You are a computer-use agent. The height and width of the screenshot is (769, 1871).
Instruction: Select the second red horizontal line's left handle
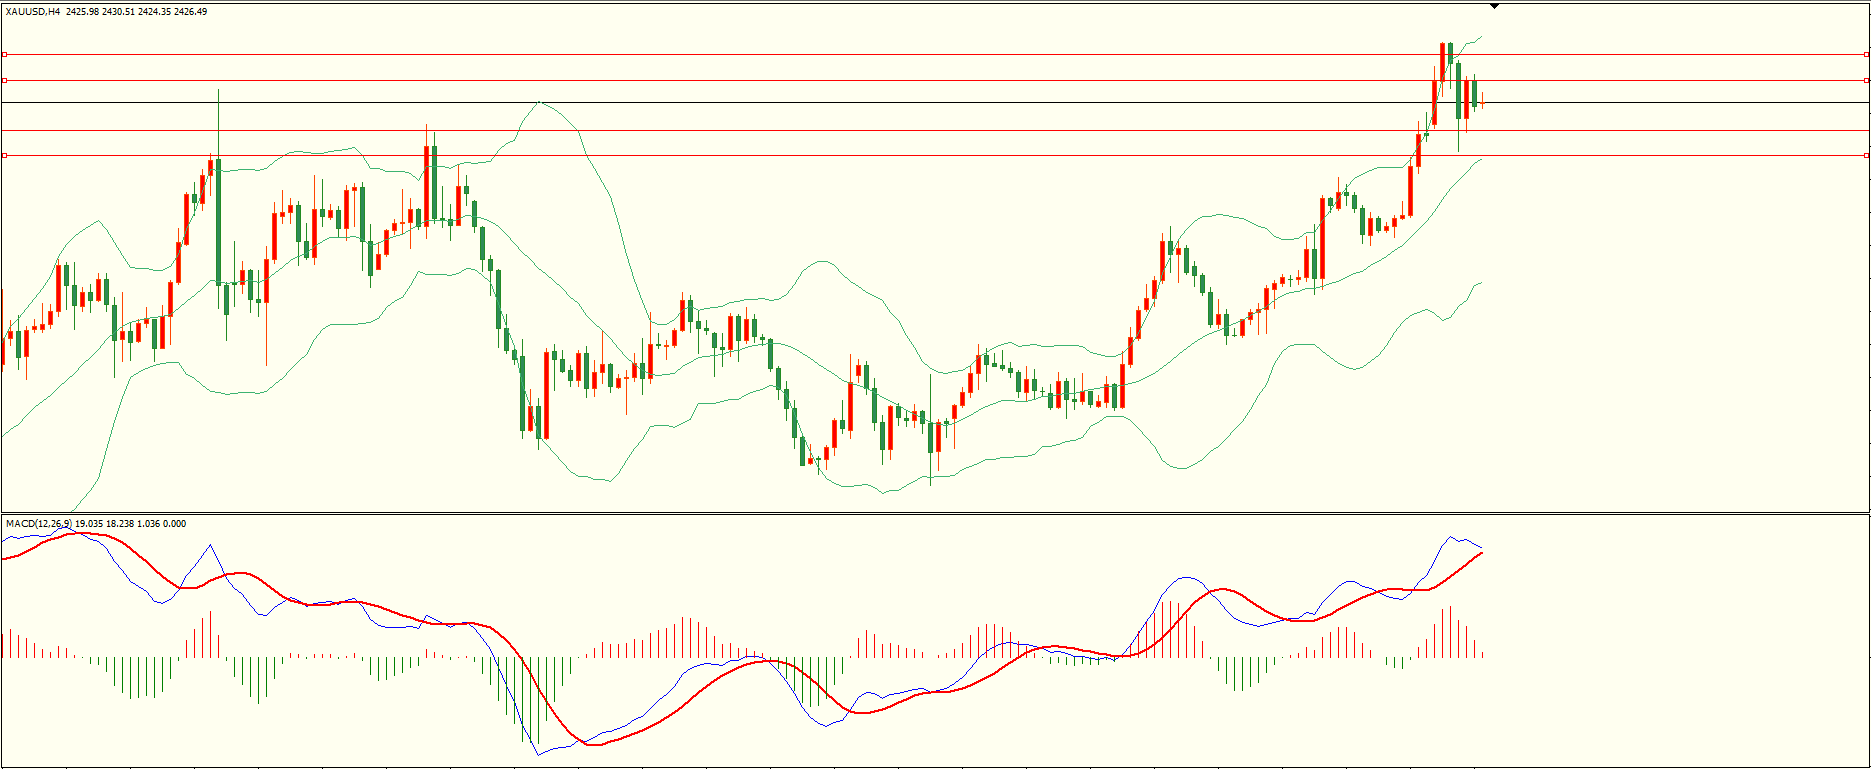[4, 80]
